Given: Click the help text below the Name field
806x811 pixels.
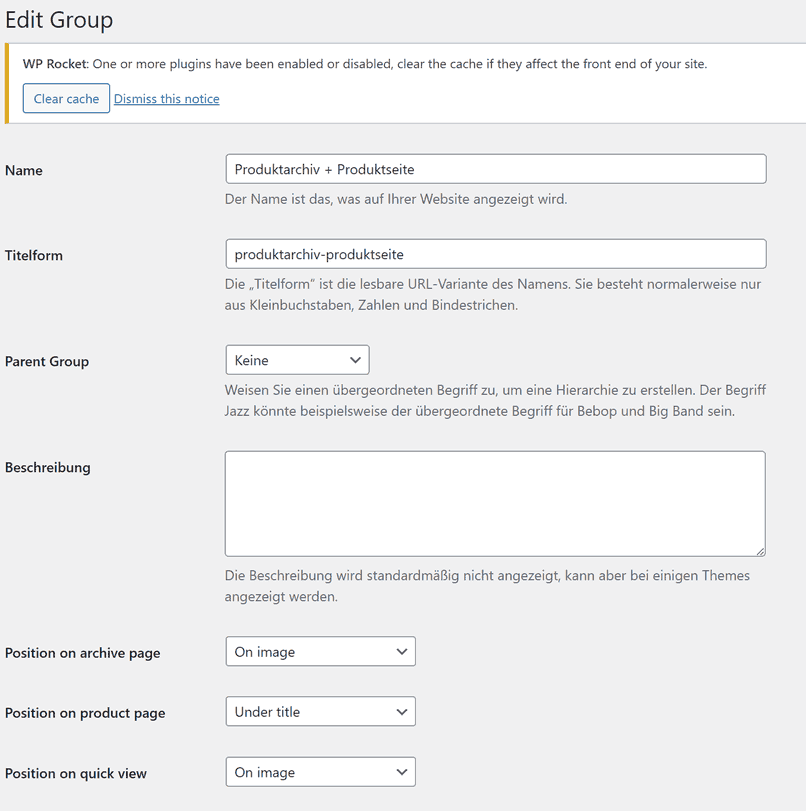Looking at the screenshot, I should pyautogui.click(x=396, y=199).
